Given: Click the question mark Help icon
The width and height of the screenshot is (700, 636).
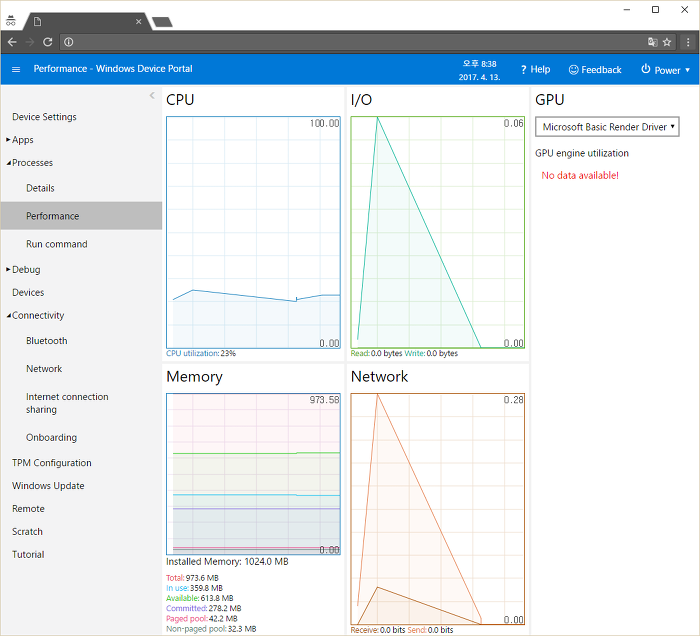Looking at the screenshot, I should pyautogui.click(x=523, y=70).
